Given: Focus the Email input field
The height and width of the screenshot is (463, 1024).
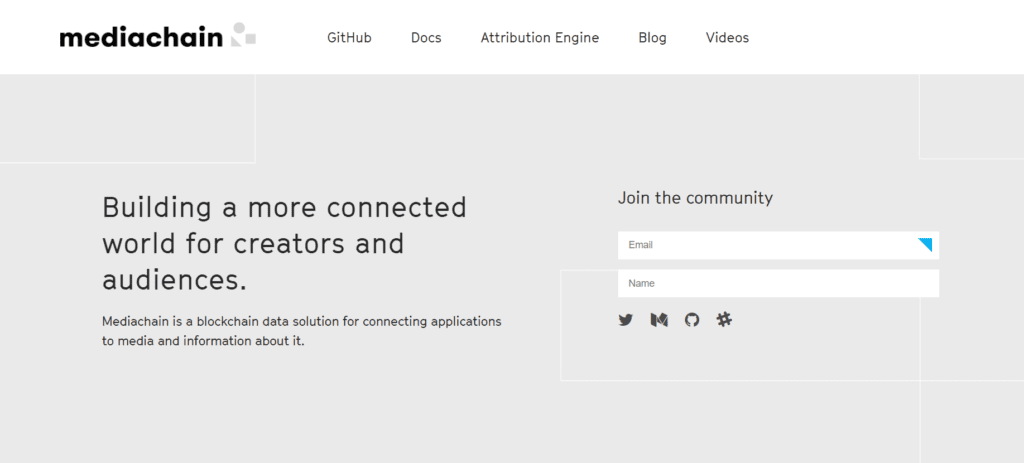Looking at the screenshot, I should pyautogui.click(x=778, y=245).
